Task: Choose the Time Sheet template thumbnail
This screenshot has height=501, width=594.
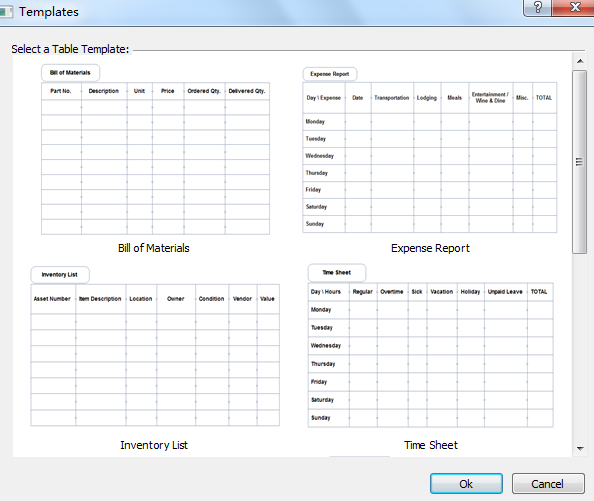Action: tap(430, 346)
